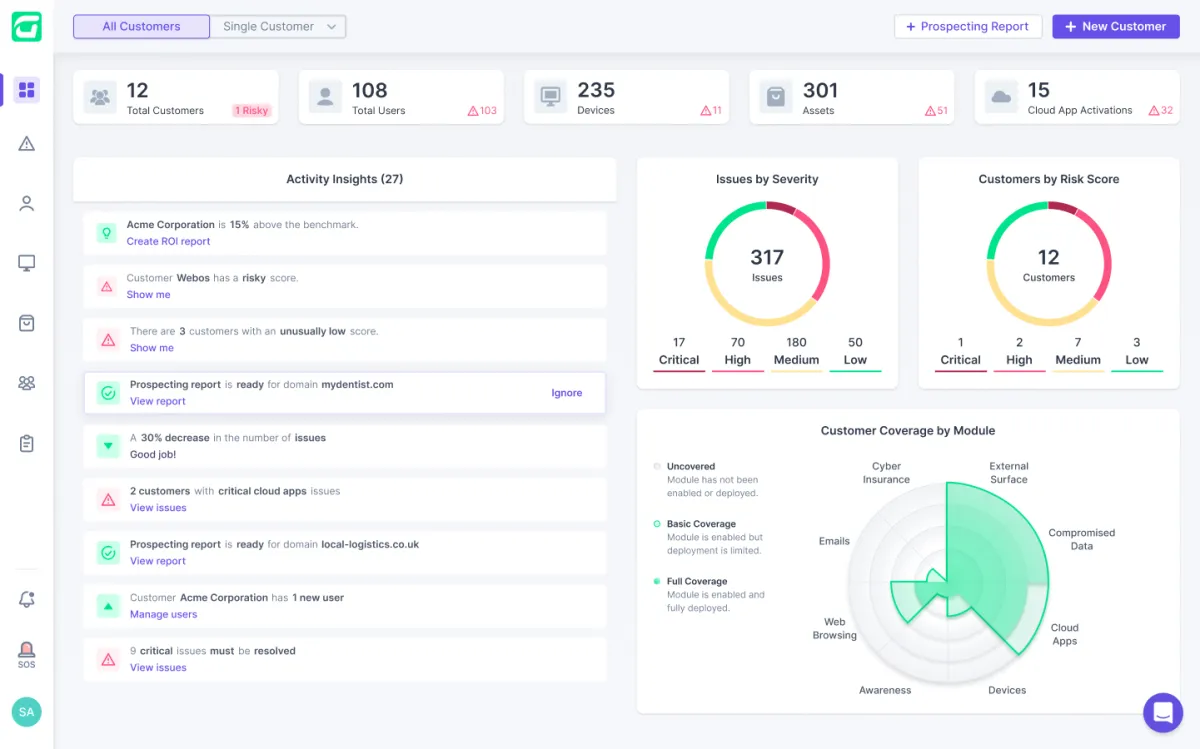This screenshot has height=749, width=1200.
Task: Select Medium tab under Issues by Severity
Action: (x=797, y=352)
